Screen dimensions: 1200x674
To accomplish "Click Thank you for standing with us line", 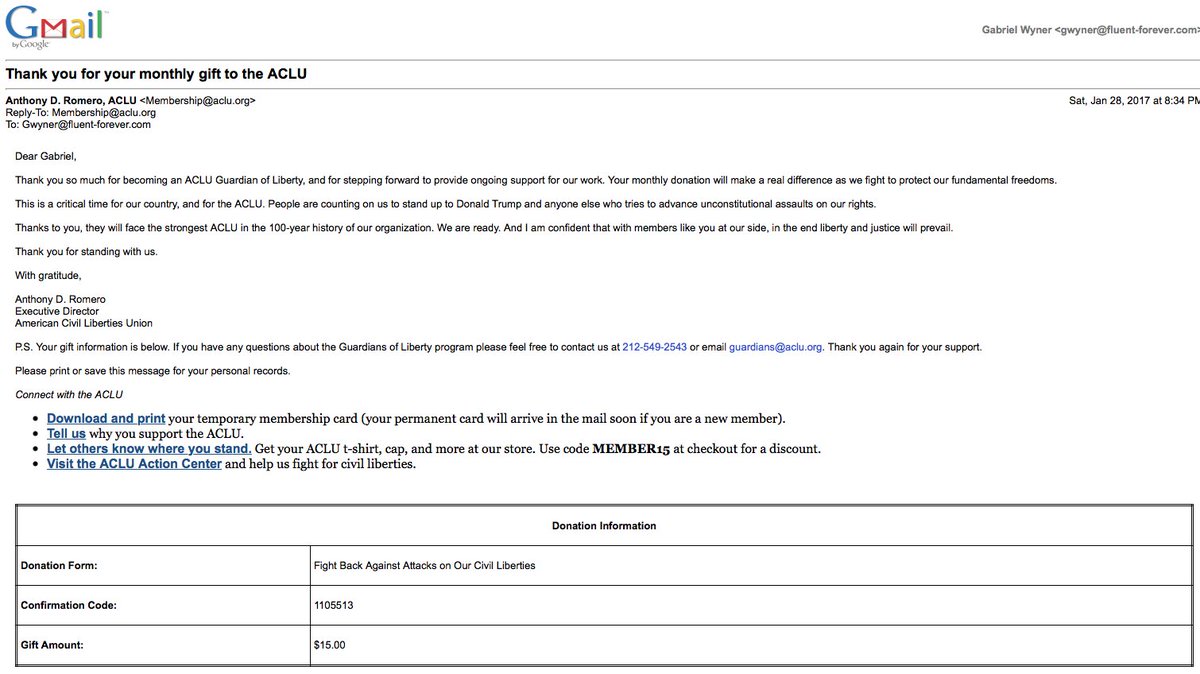I will tap(86, 251).
